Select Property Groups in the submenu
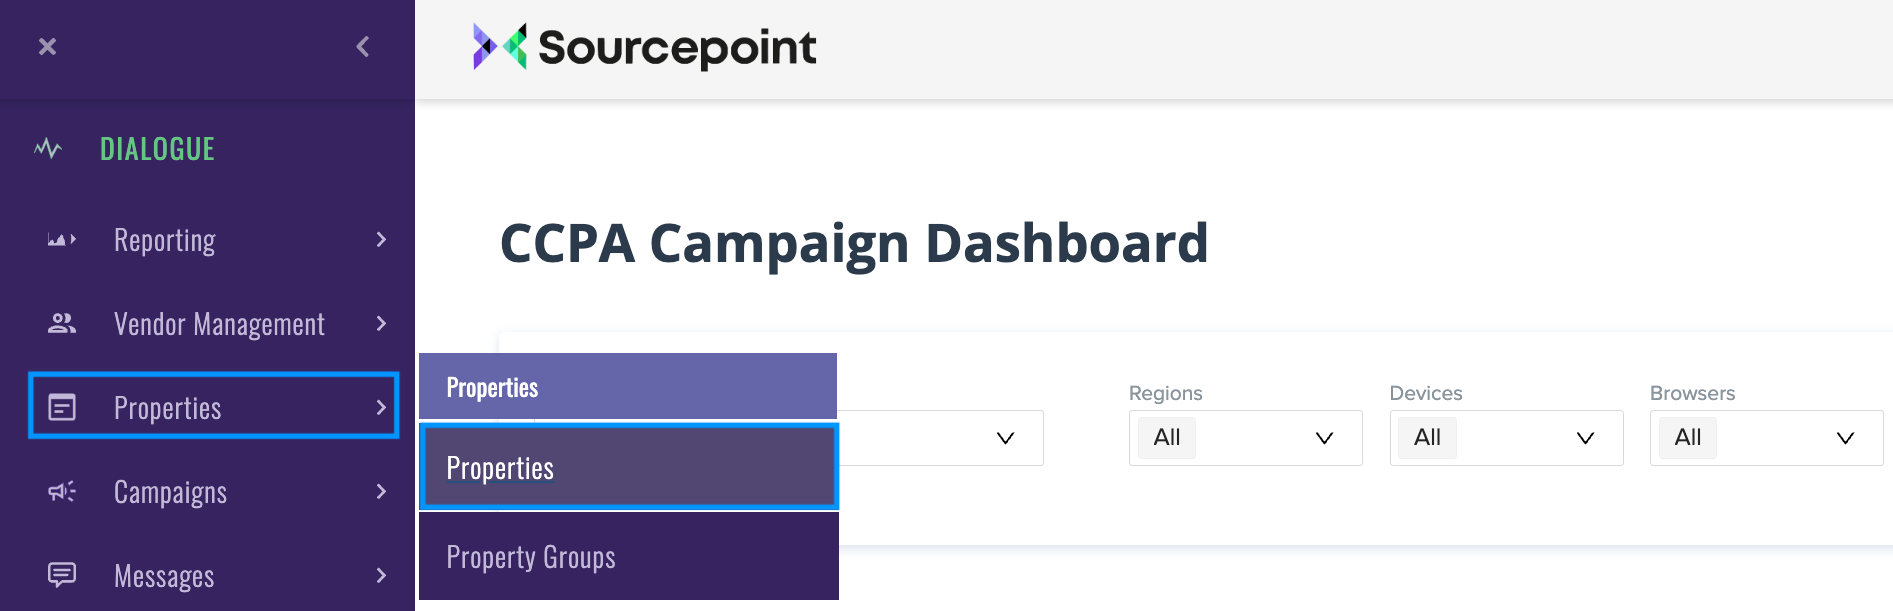This screenshot has height=611, width=1893. (x=628, y=557)
